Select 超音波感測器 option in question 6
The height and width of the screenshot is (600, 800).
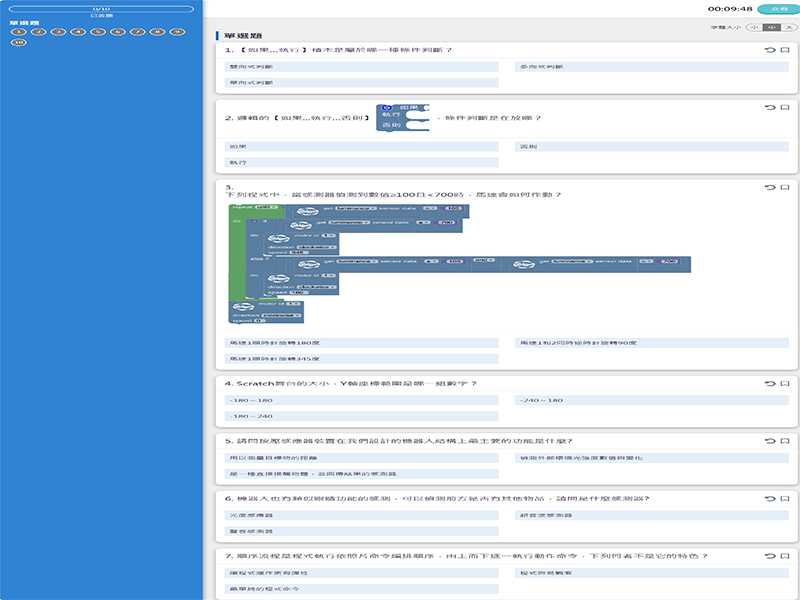654,514
